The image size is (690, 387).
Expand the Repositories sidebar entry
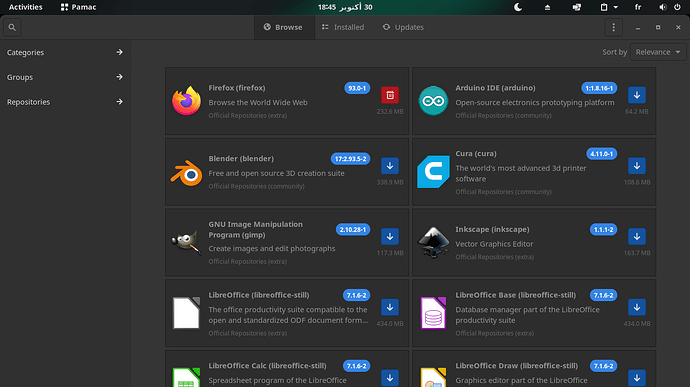(x=65, y=102)
